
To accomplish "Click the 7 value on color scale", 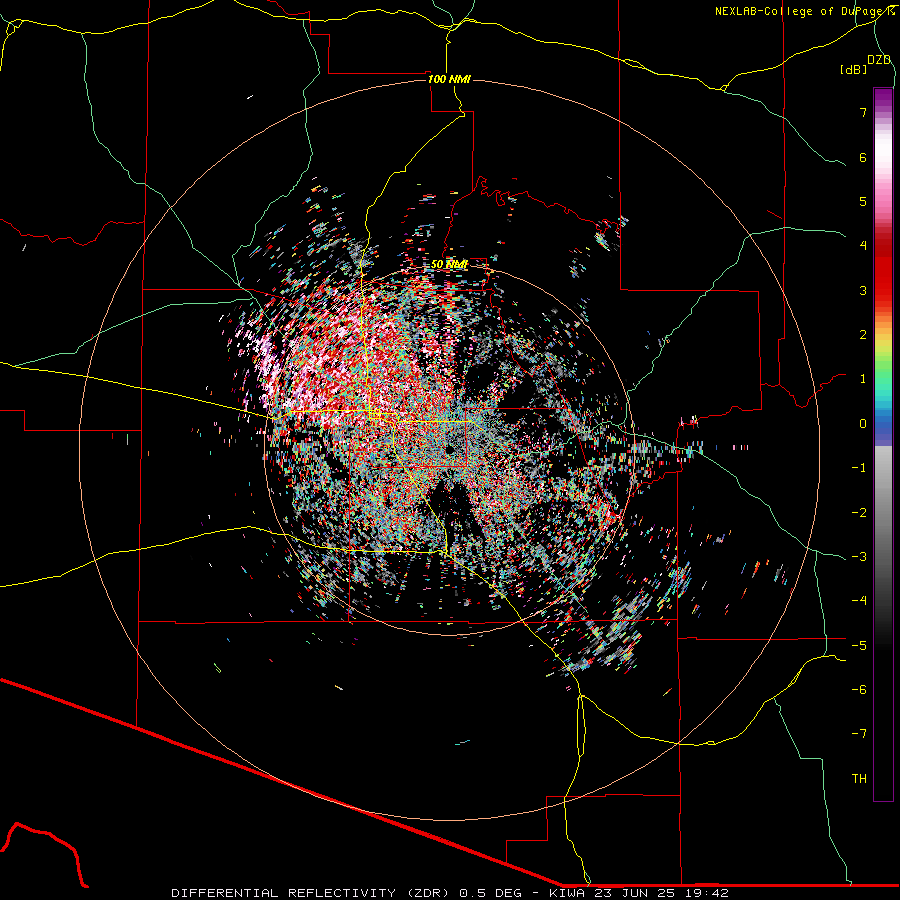I will (863, 112).
